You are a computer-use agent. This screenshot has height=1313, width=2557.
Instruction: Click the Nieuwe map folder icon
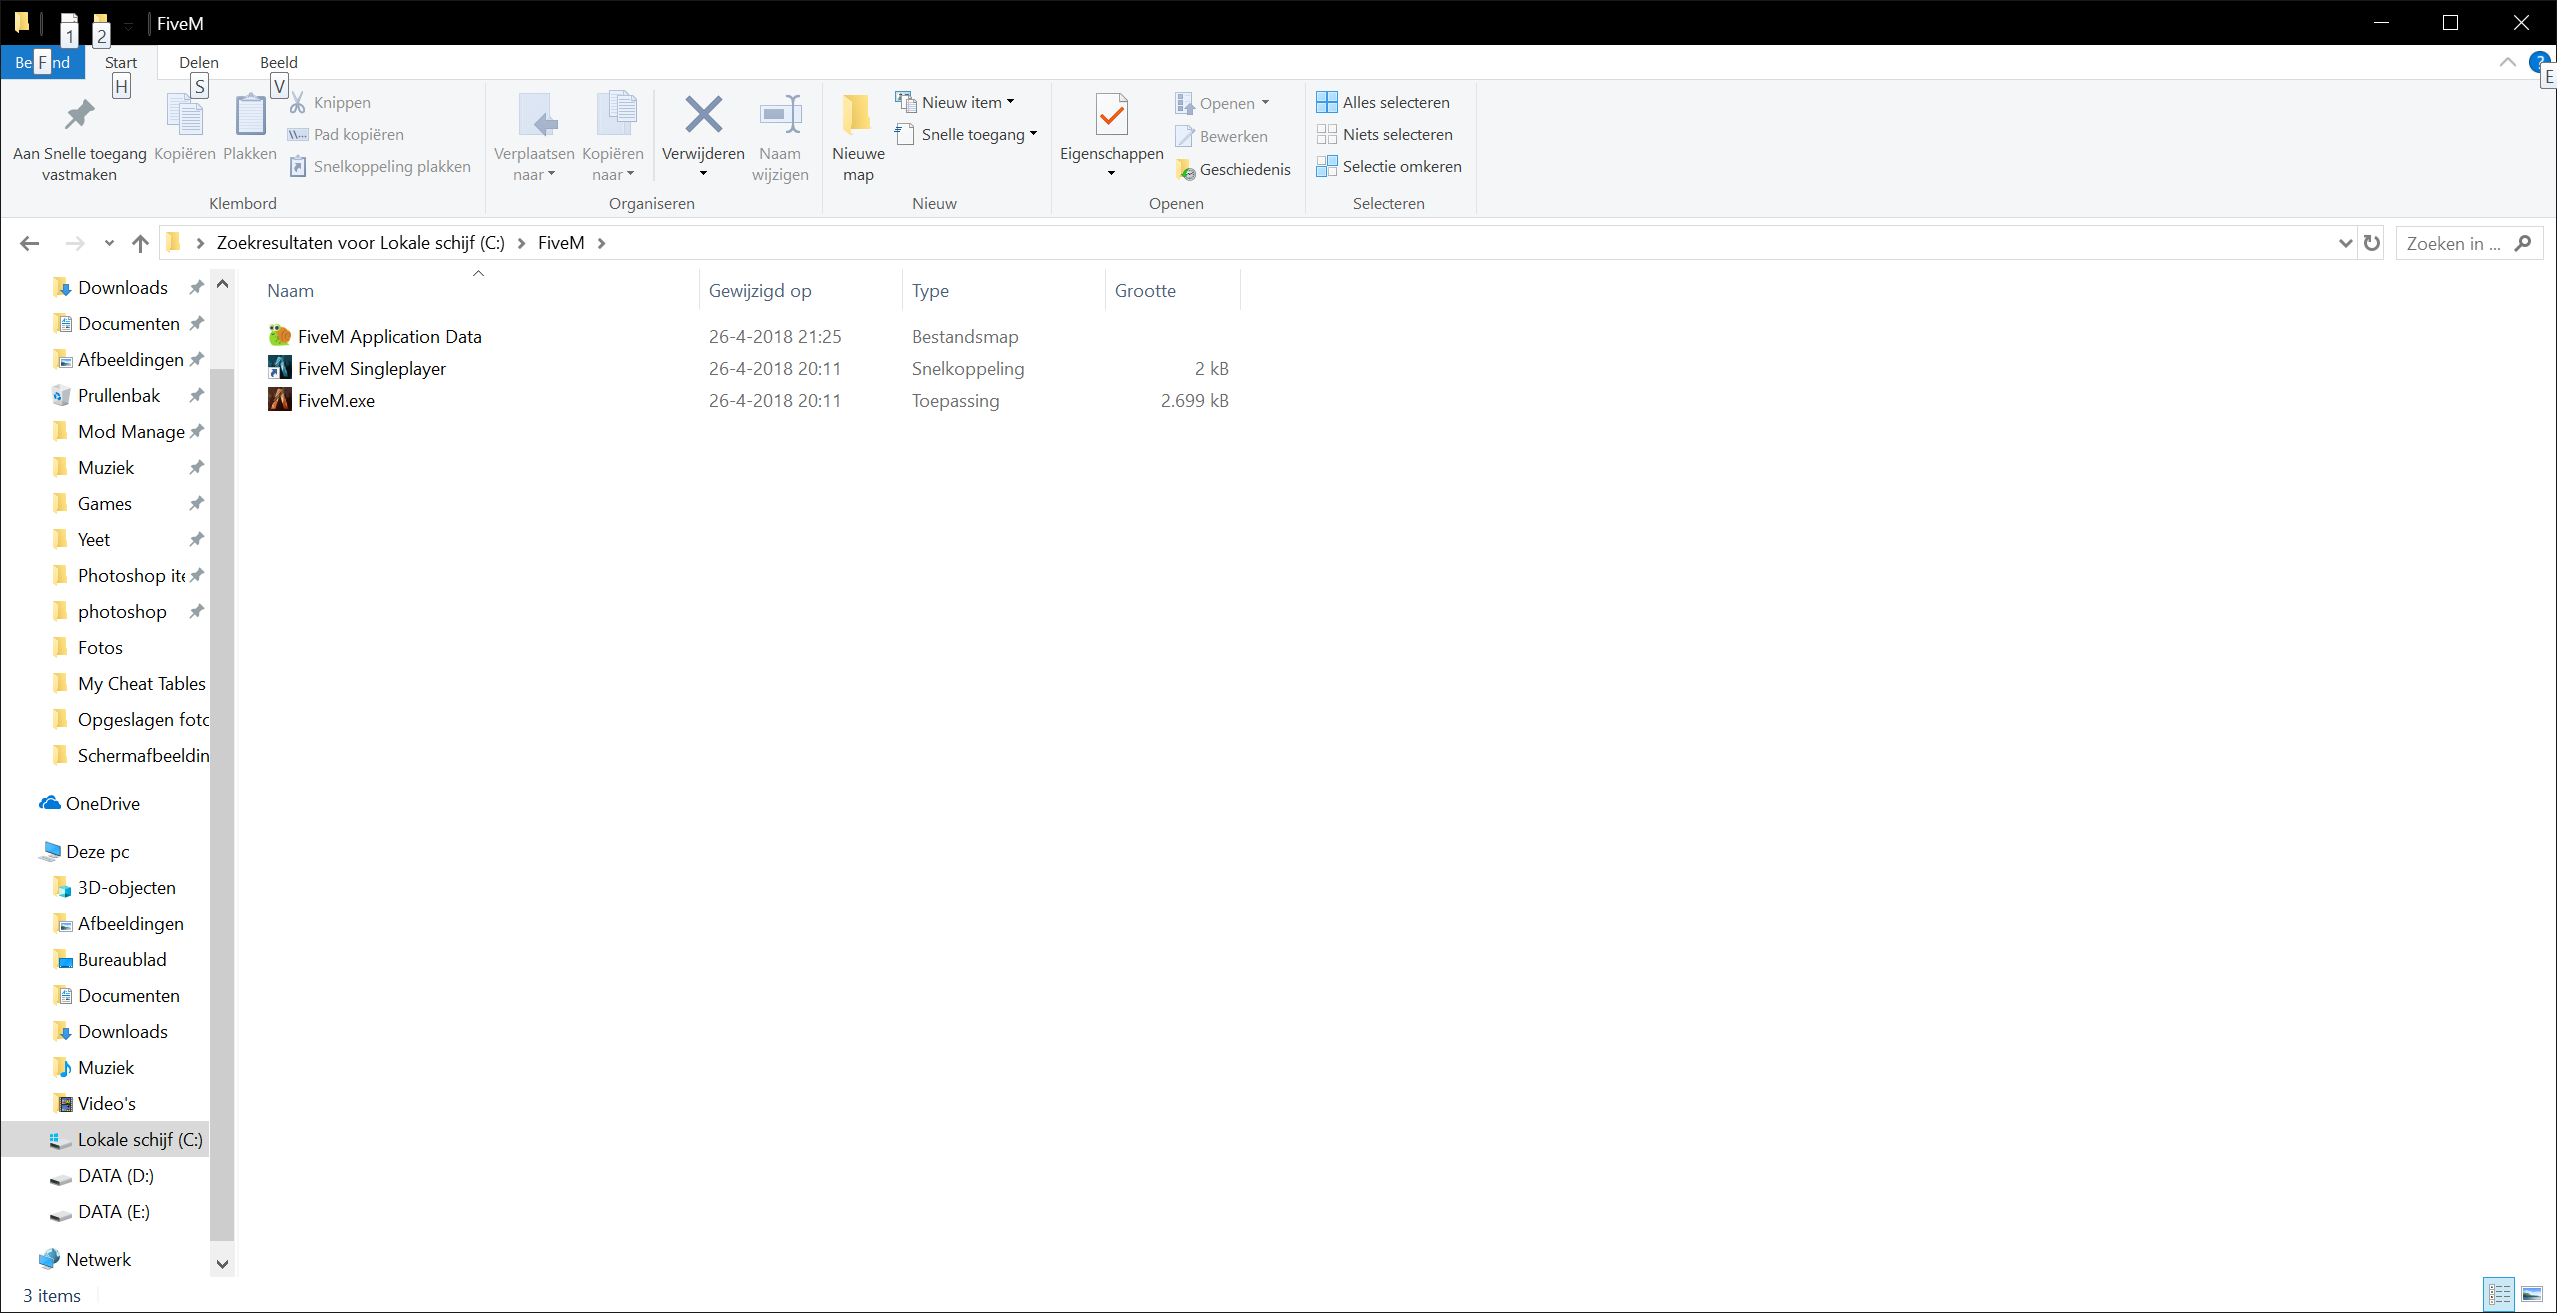coord(857,116)
